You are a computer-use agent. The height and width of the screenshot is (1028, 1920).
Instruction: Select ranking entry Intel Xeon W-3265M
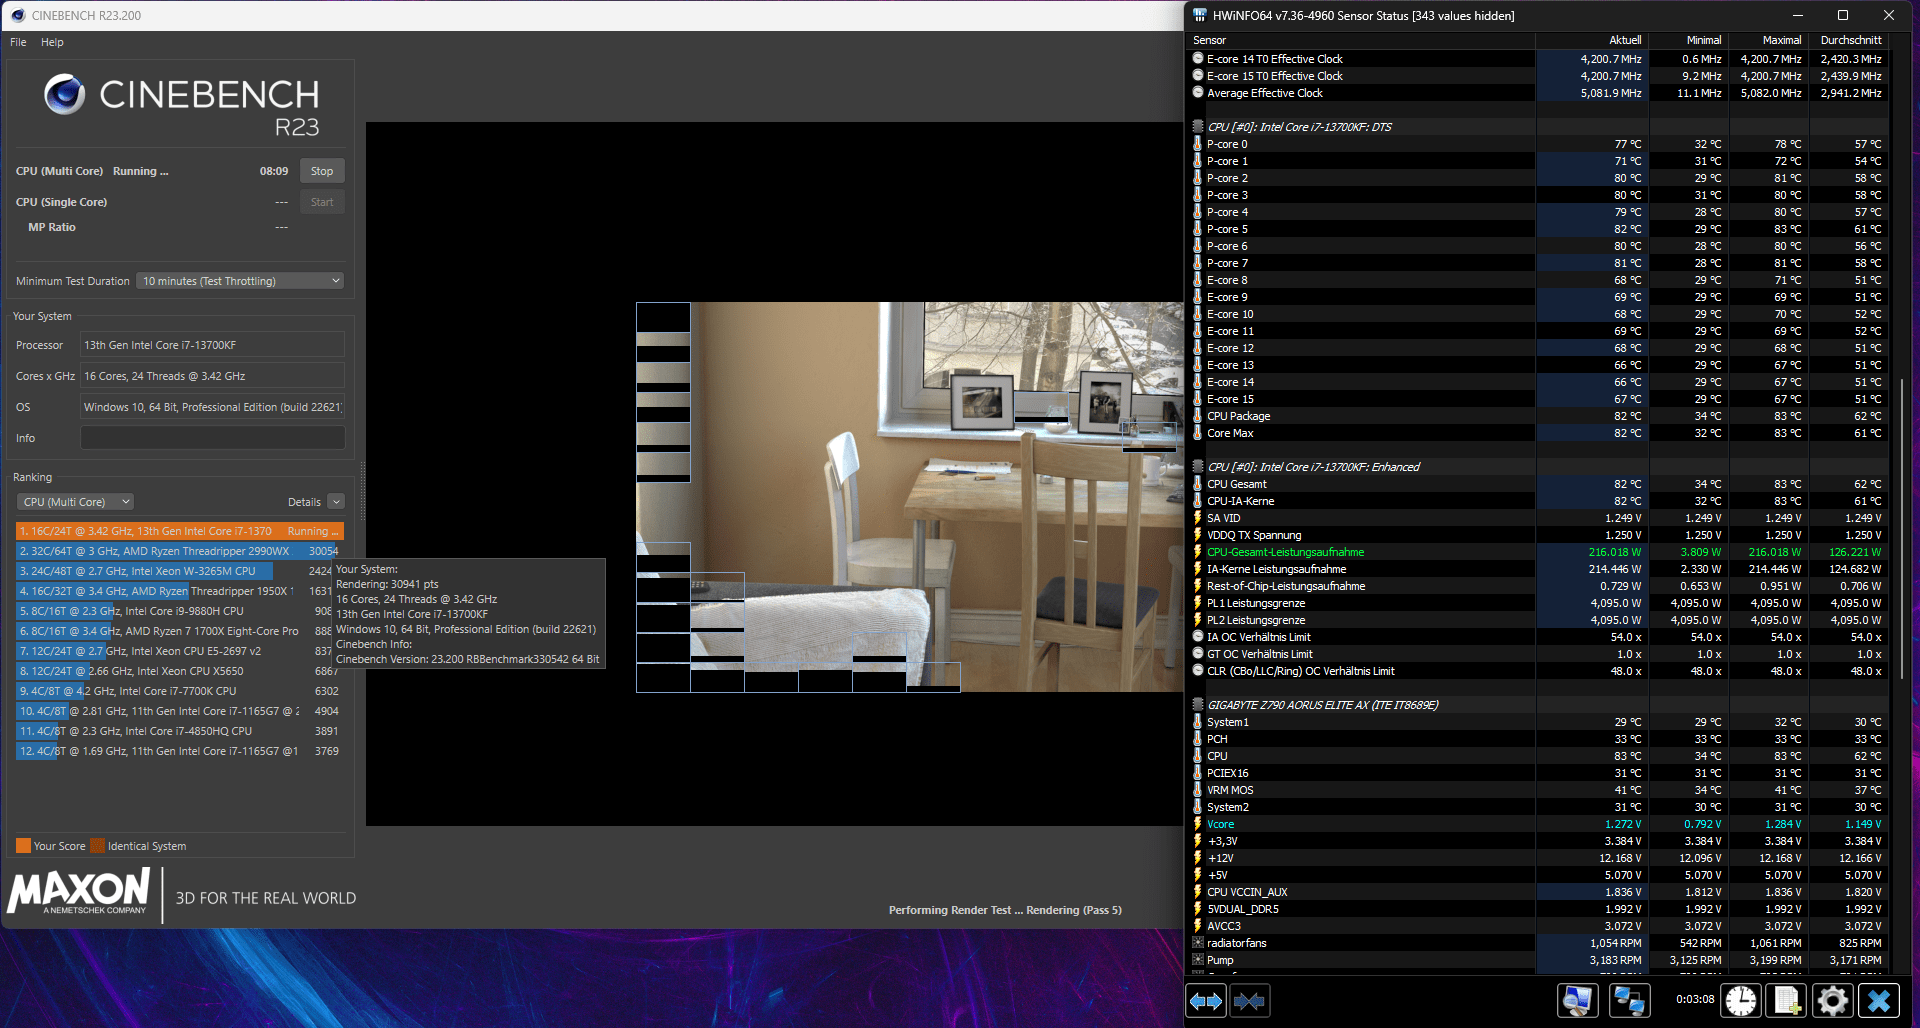(x=178, y=571)
